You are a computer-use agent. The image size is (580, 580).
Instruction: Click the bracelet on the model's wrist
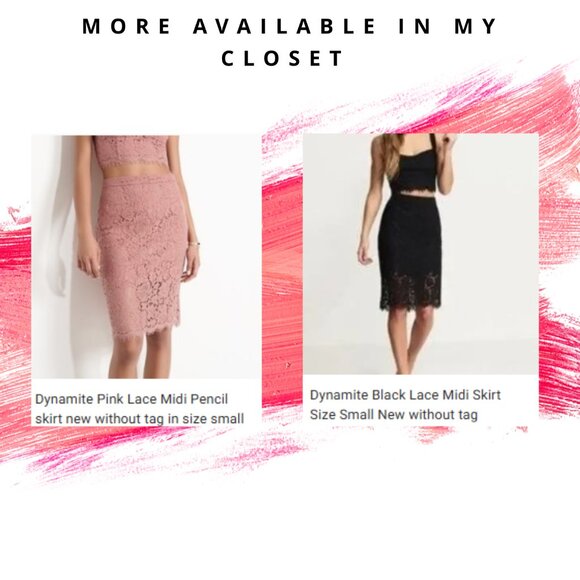coord(194,244)
